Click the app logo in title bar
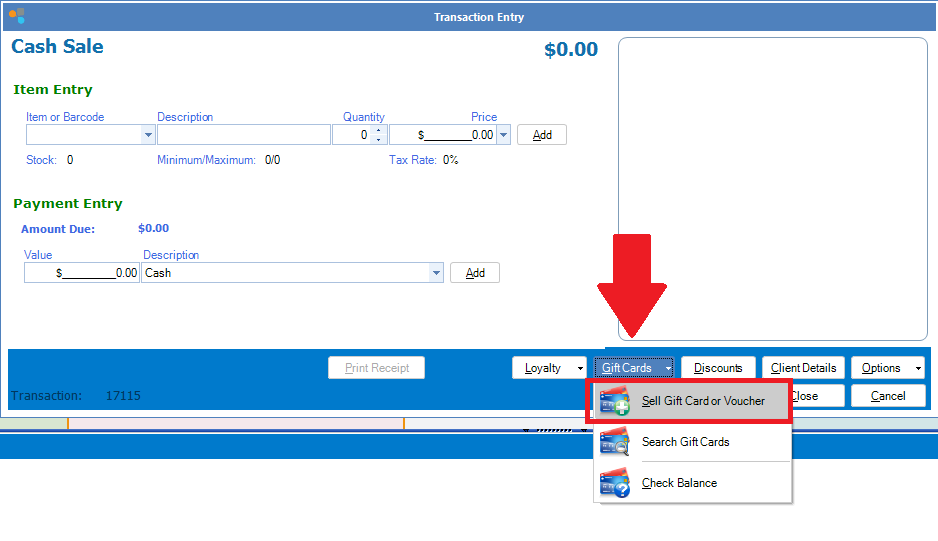This screenshot has width=938, height=541. (x=16, y=16)
